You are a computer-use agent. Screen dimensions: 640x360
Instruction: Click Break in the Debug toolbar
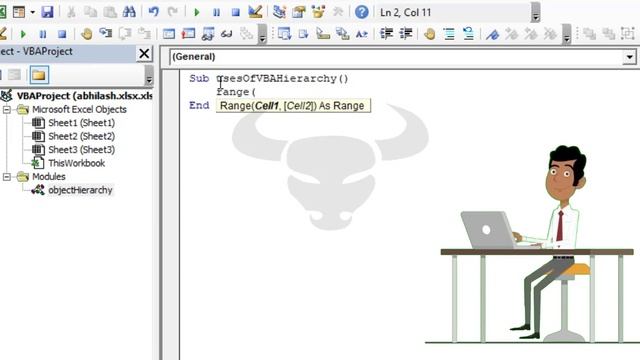tap(42, 34)
